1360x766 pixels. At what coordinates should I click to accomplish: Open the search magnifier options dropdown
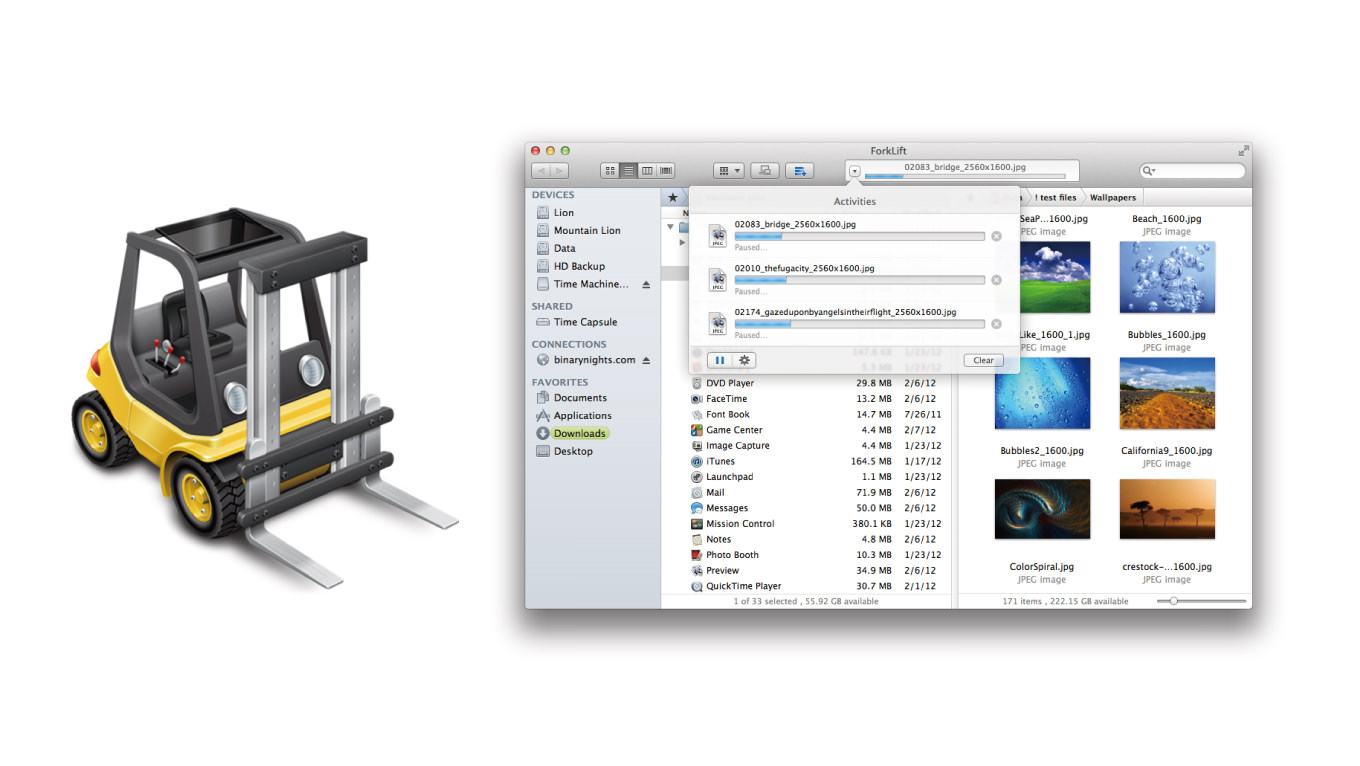coord(1151,171)
